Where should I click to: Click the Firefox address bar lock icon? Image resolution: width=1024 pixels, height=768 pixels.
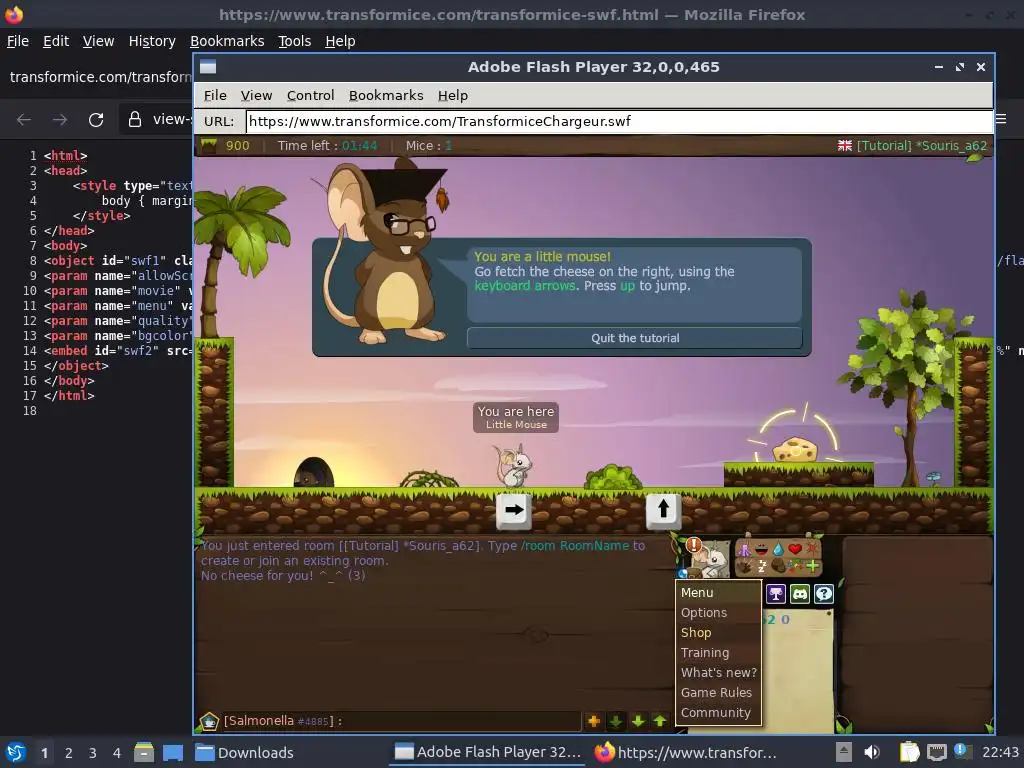coord(135,119)
